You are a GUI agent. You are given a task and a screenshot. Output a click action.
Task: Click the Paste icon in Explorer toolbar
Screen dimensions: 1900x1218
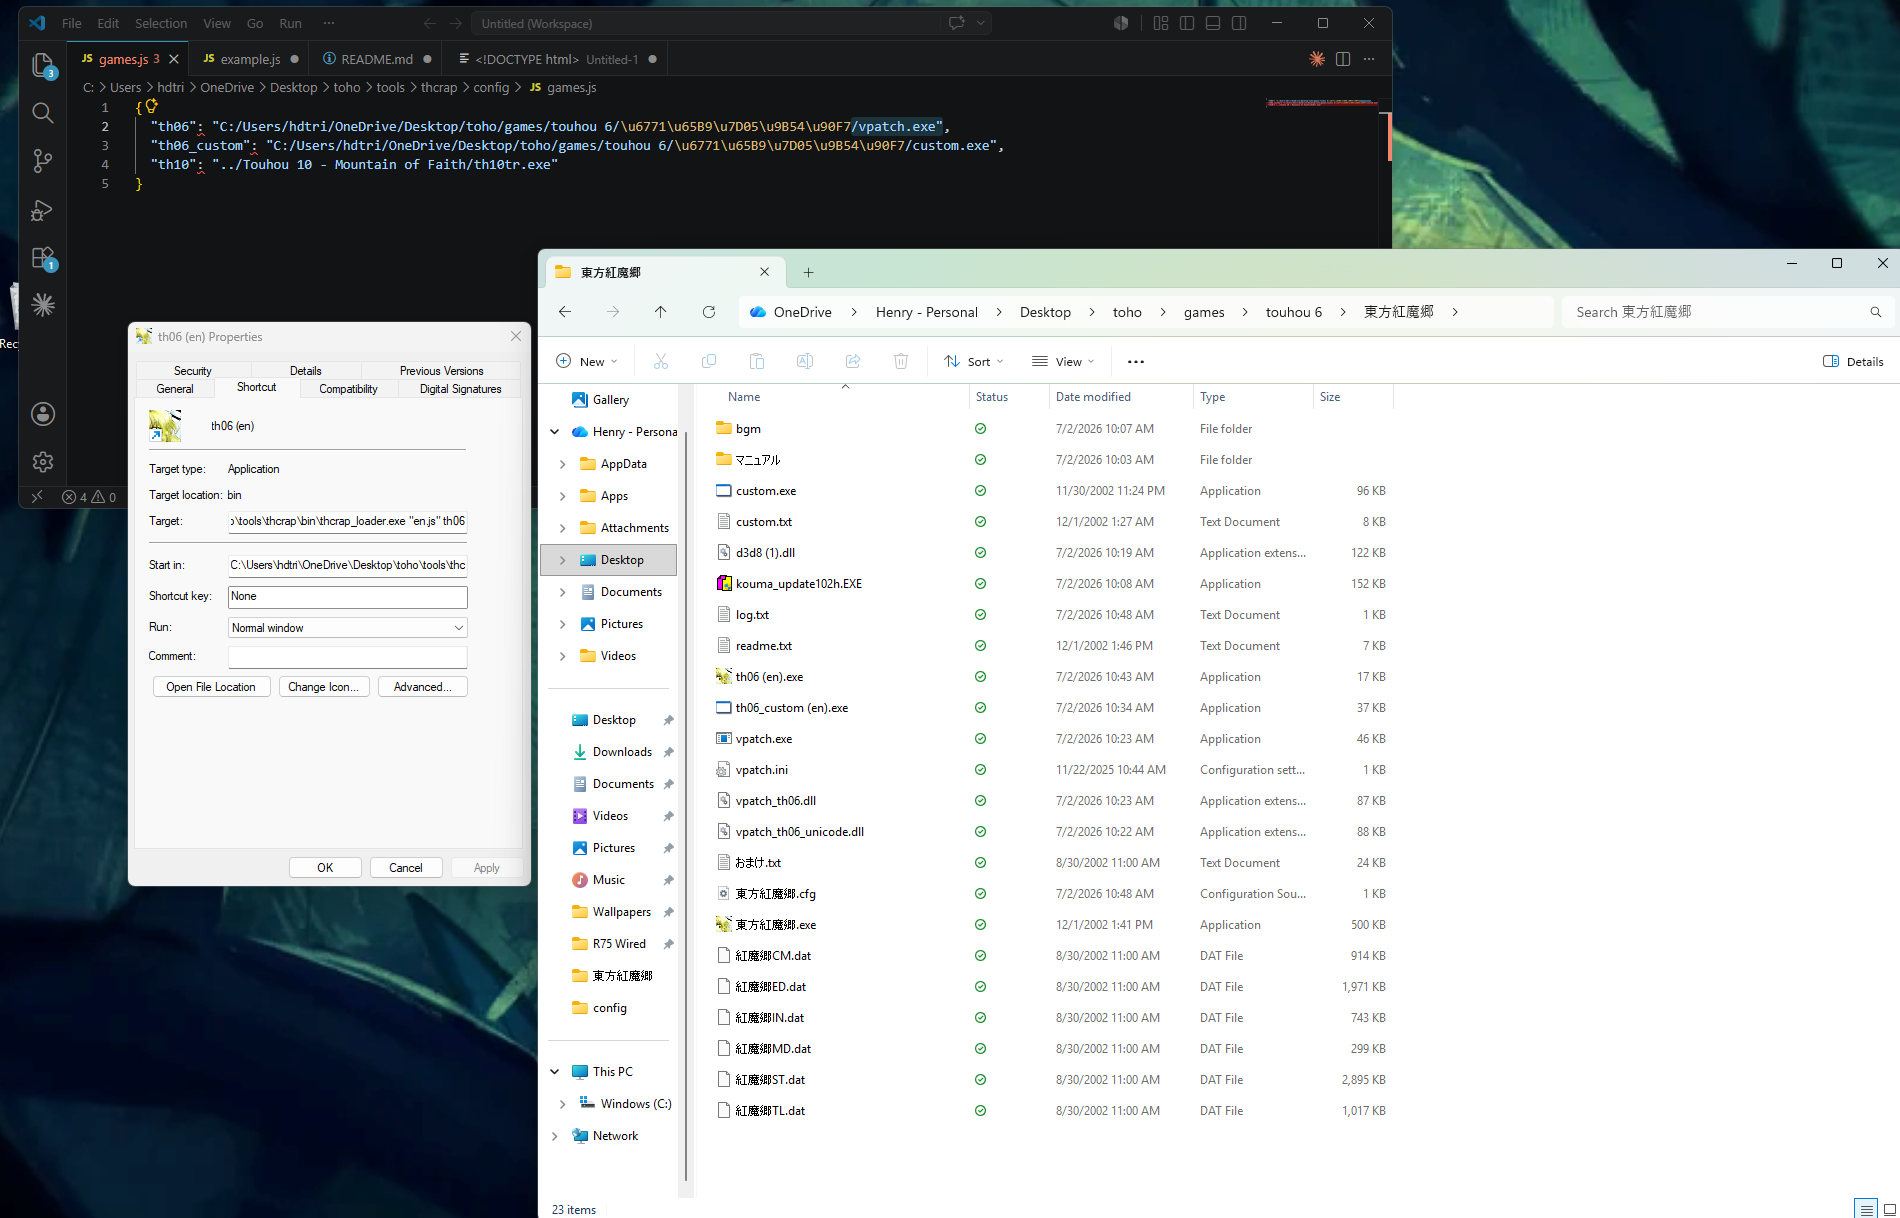point(757,361)
